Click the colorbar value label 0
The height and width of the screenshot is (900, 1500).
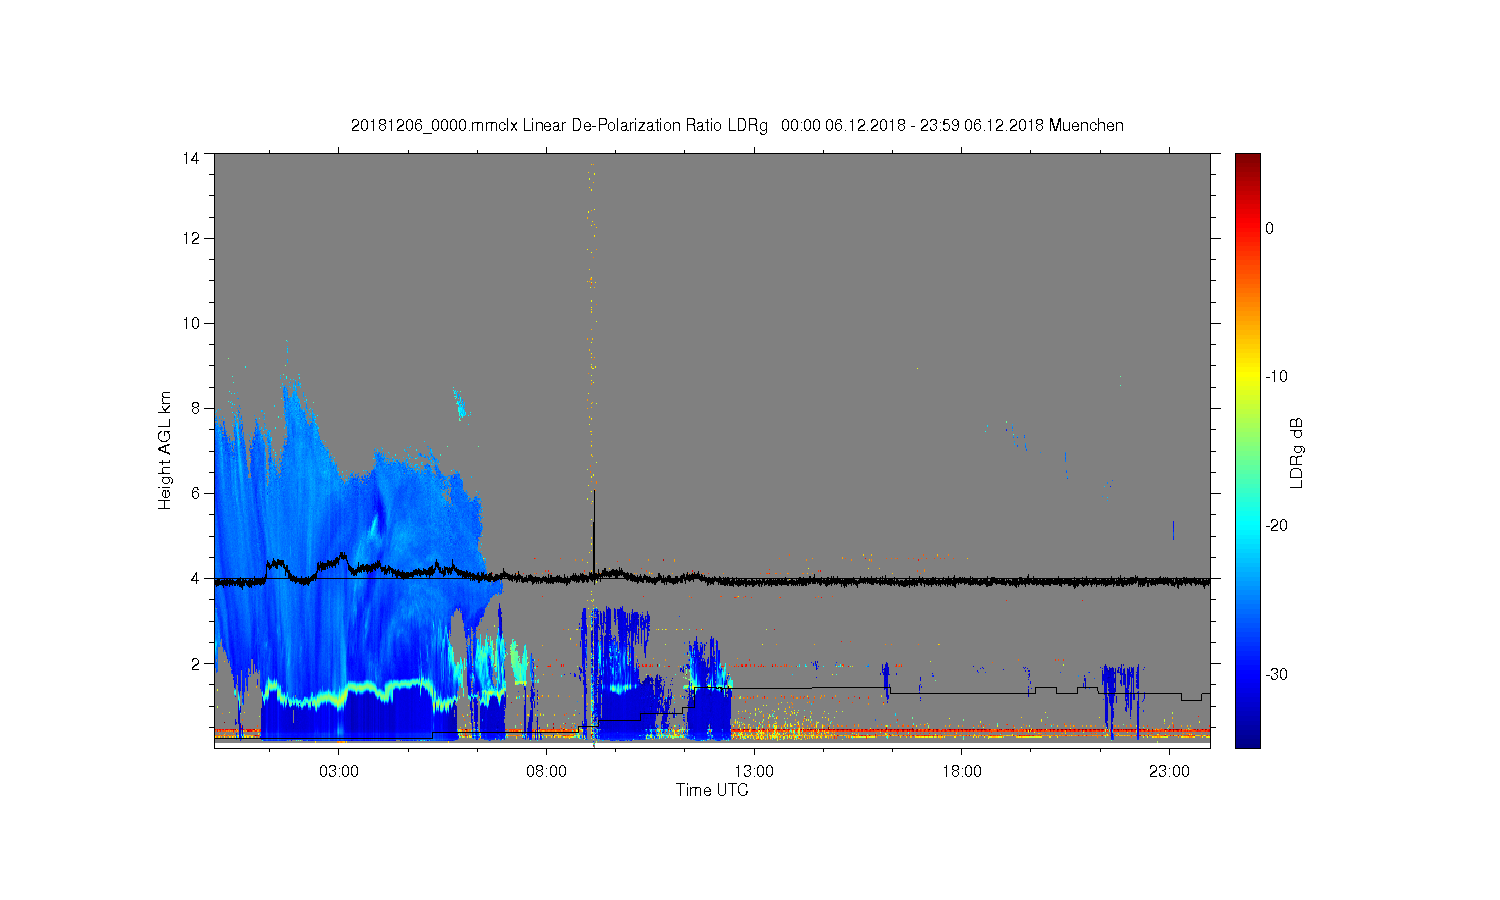[x=1269, y=228]
